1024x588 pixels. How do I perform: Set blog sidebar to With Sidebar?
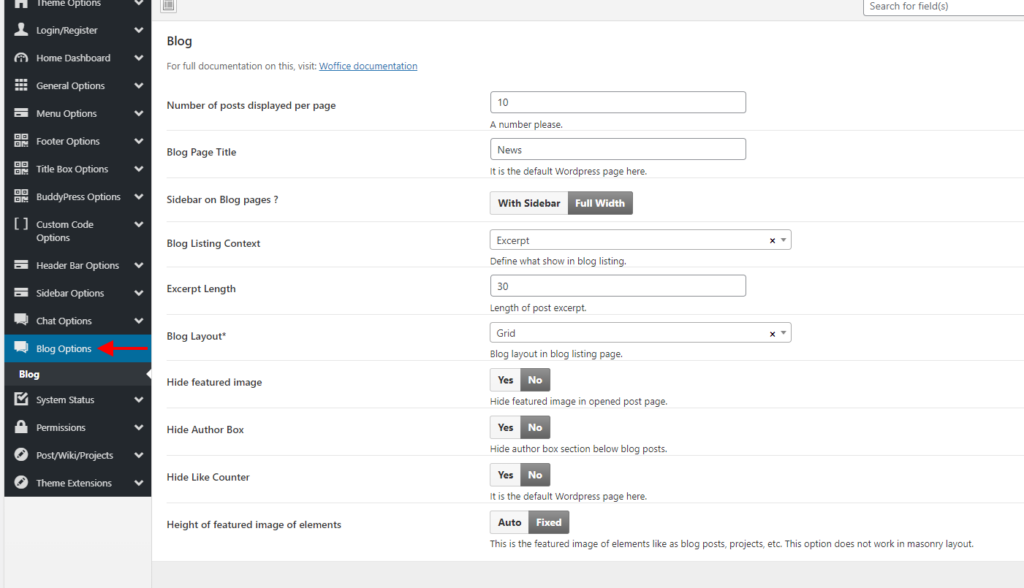pos(529,203)
